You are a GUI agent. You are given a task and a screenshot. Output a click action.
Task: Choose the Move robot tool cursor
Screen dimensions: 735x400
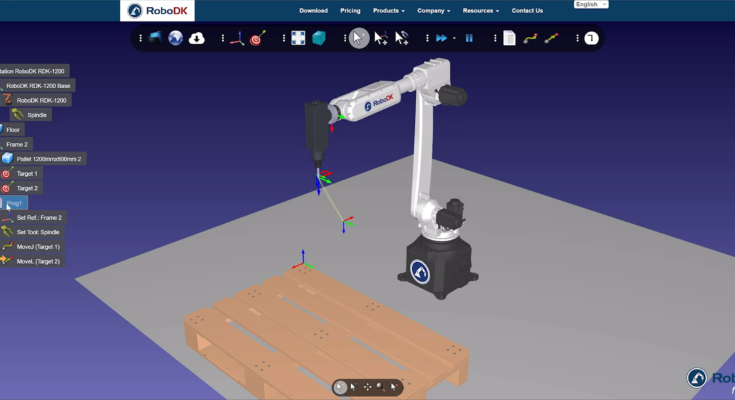coord(402,38)
